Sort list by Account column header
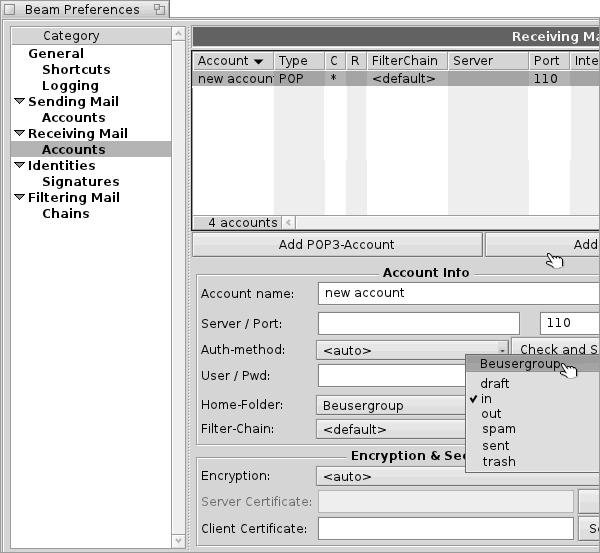 [232, 61]
